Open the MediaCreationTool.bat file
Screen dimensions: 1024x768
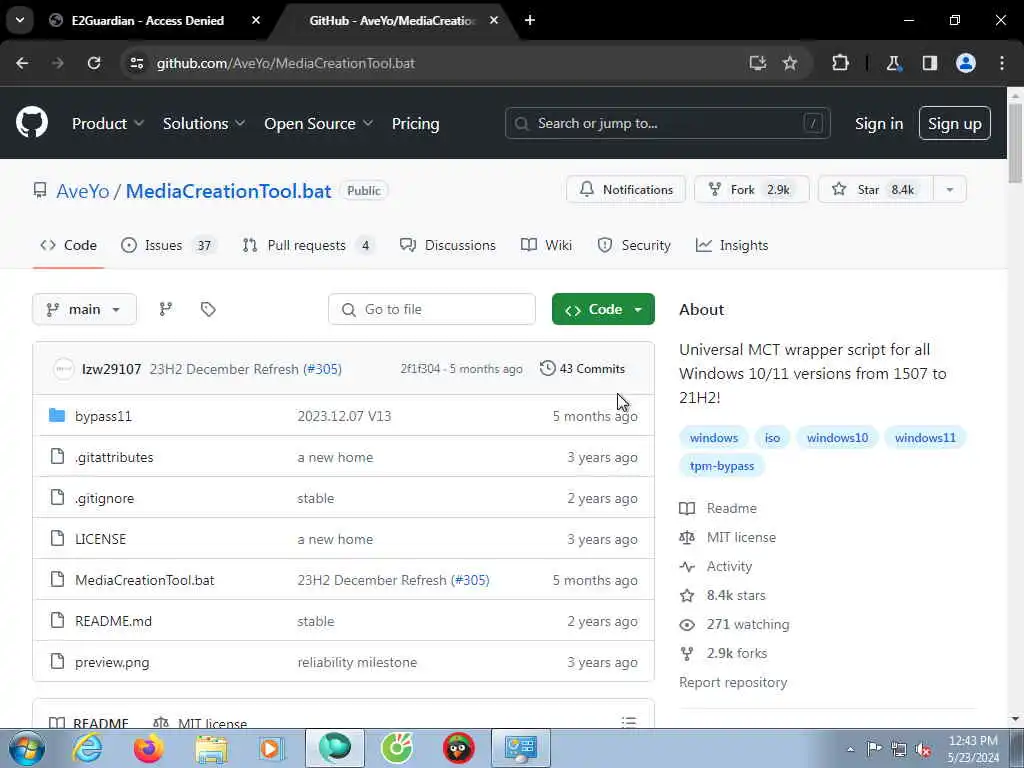click(x=144, y=580)
